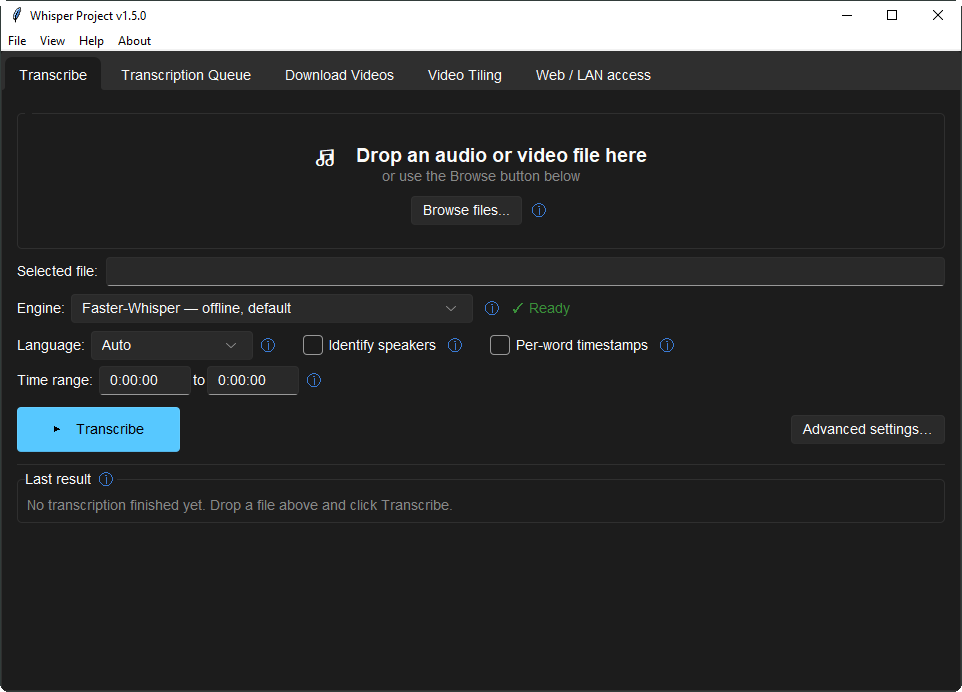Screen dimensions: 962x692
Task: Click the Time range start field
Action: tap(145, 380)
